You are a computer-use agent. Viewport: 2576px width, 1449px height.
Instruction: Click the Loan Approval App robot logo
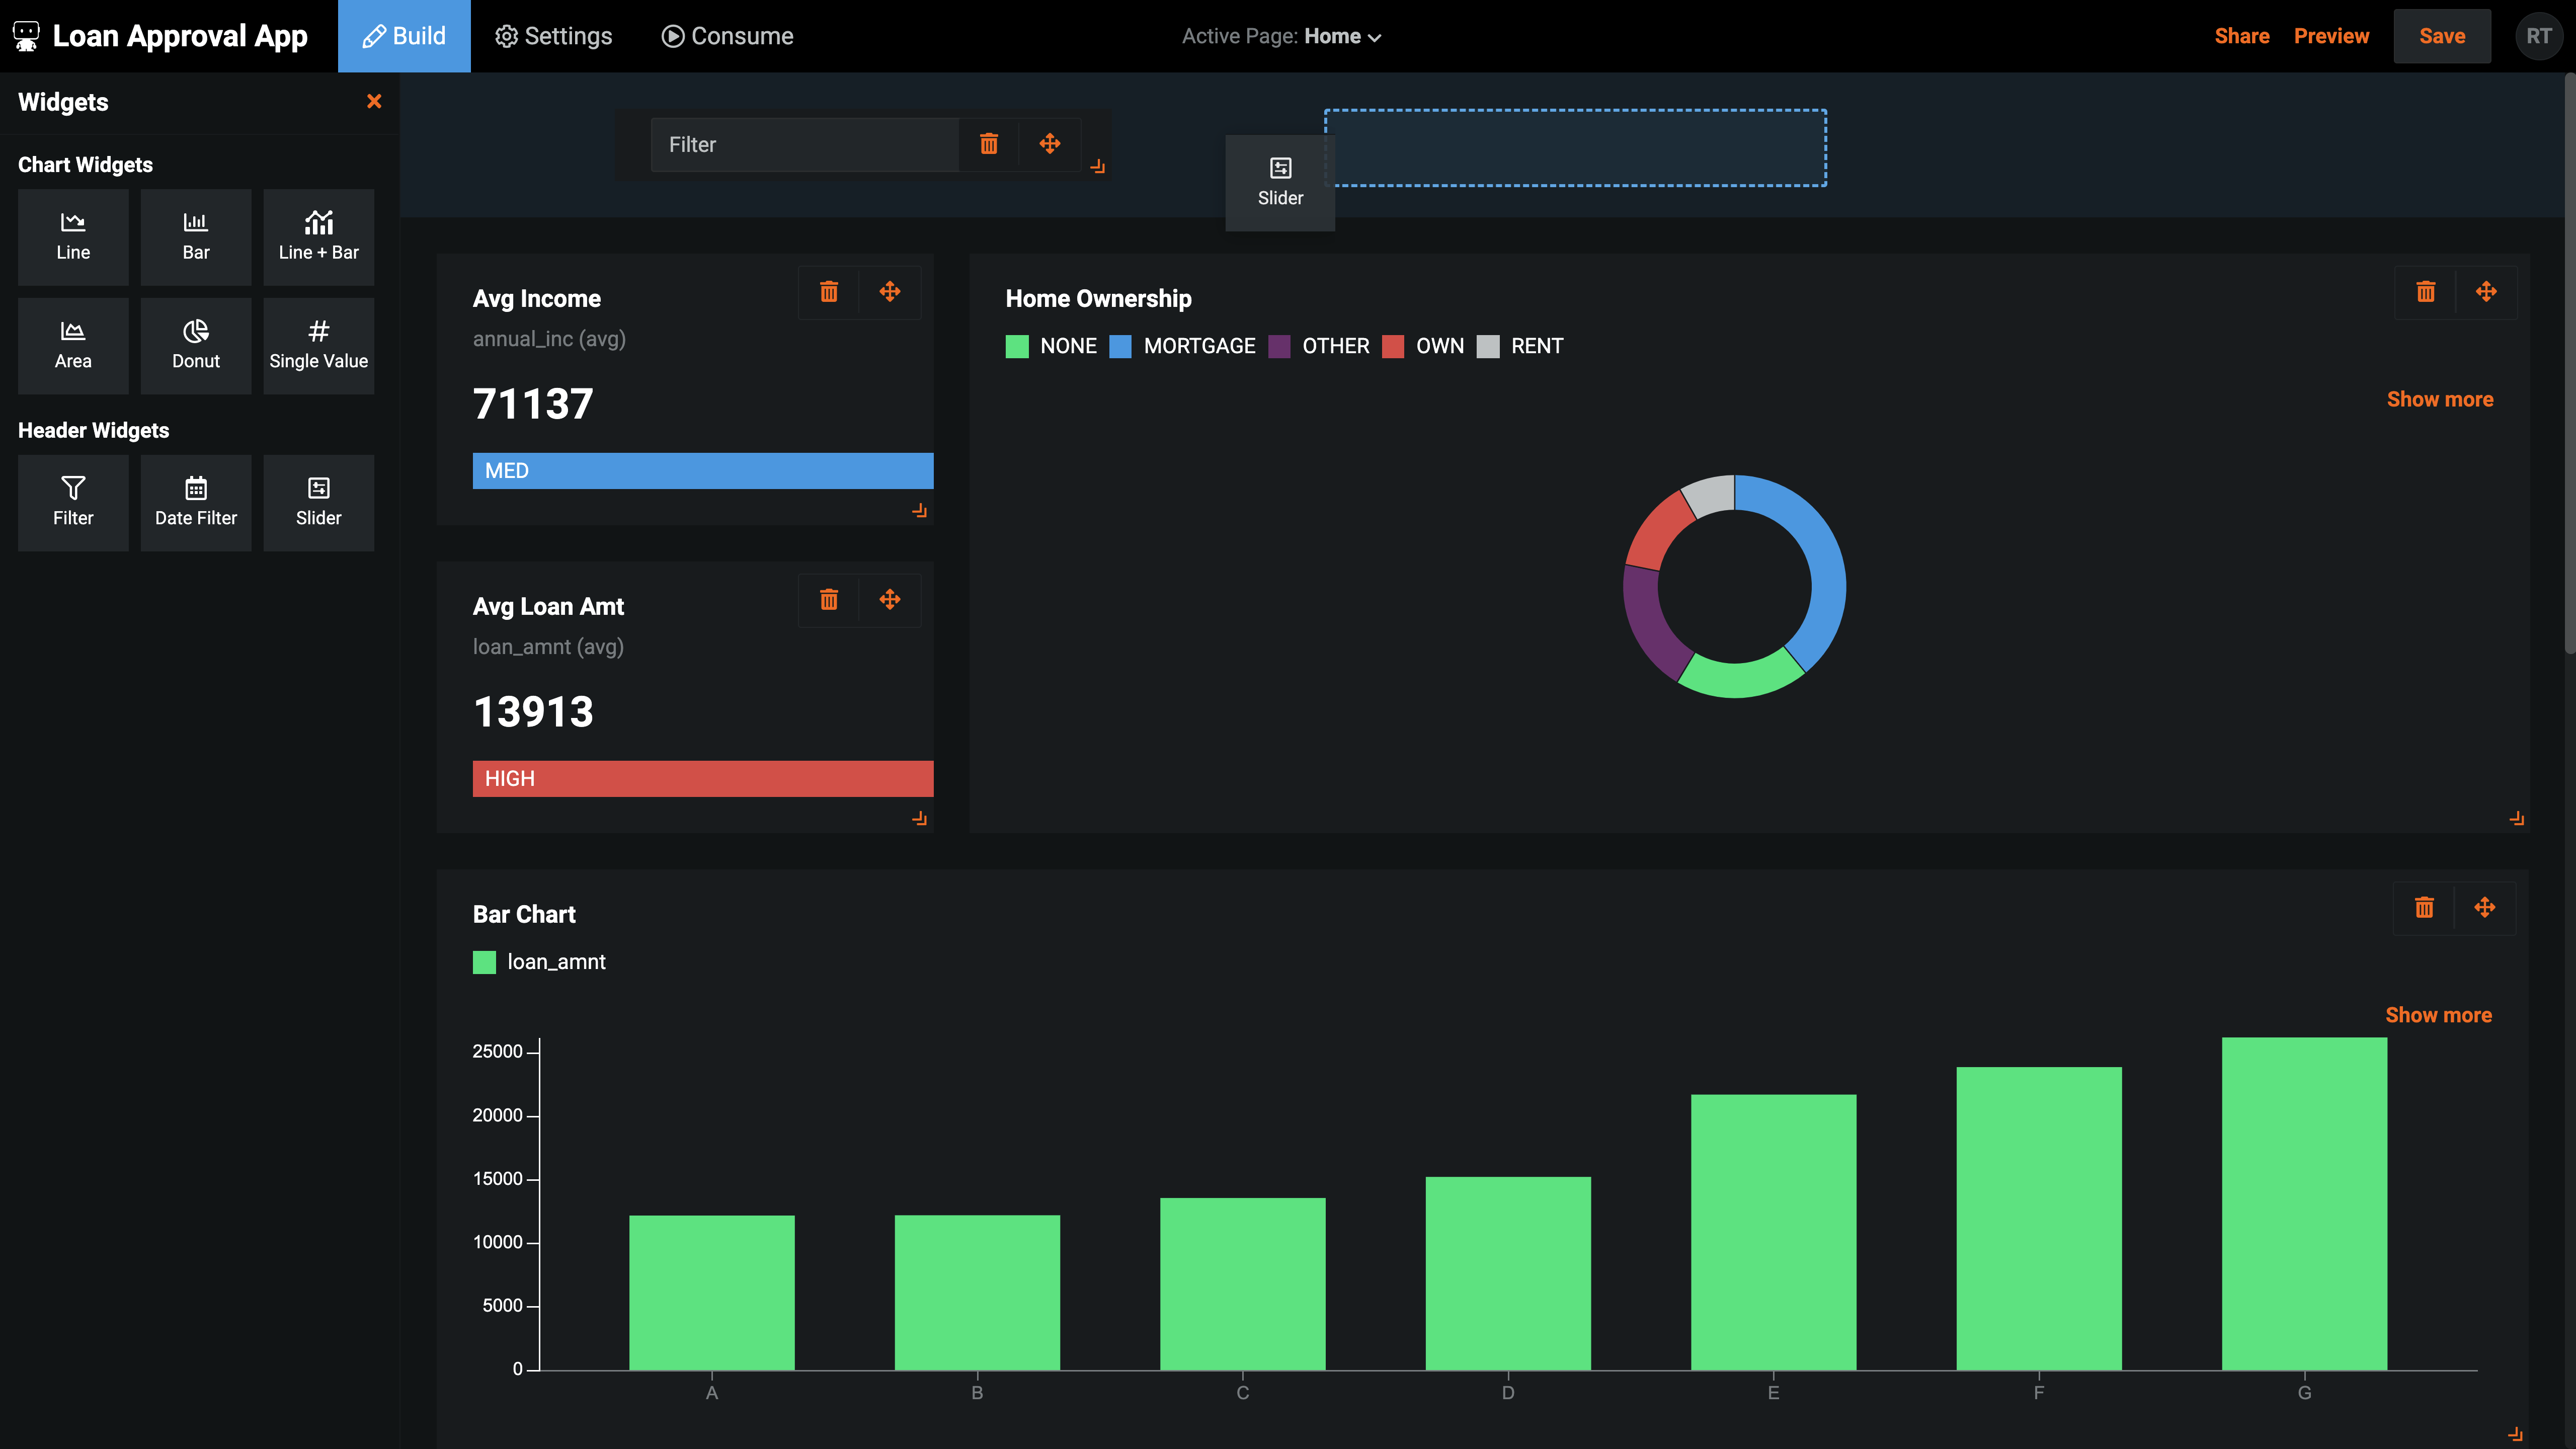coord(27,36)
